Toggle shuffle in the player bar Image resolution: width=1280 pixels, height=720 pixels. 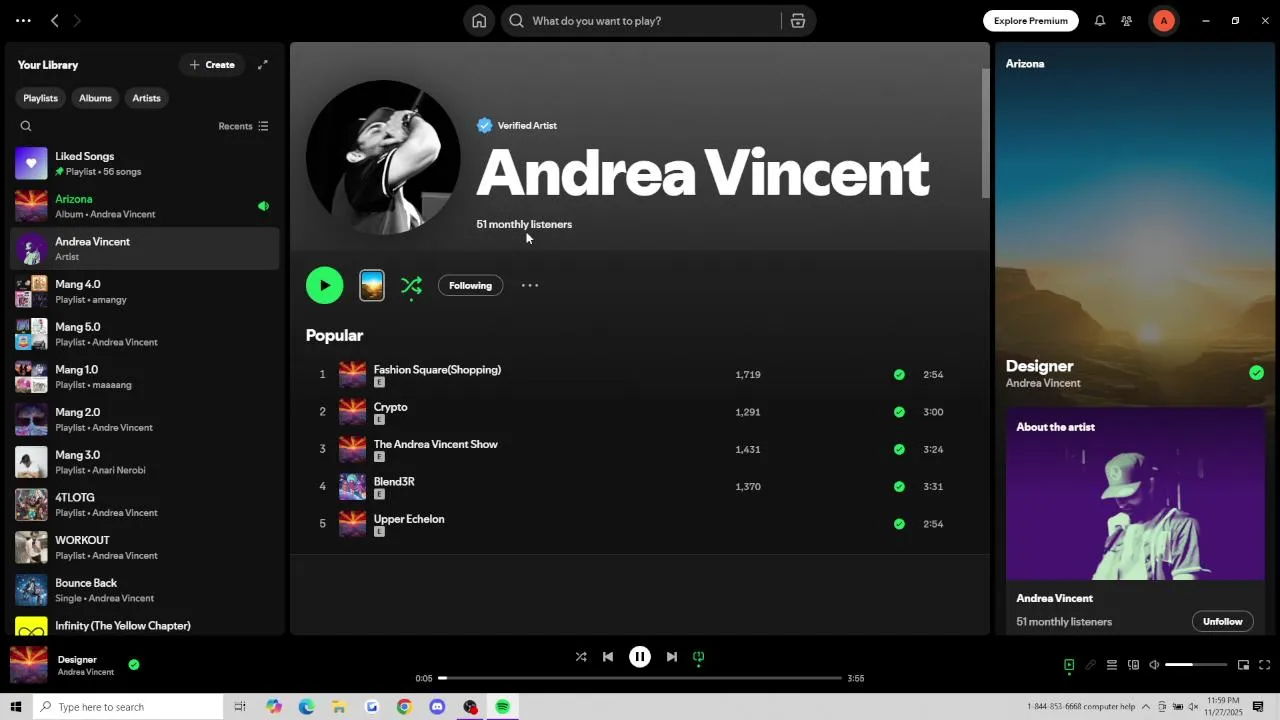click(x=581, y=657)
